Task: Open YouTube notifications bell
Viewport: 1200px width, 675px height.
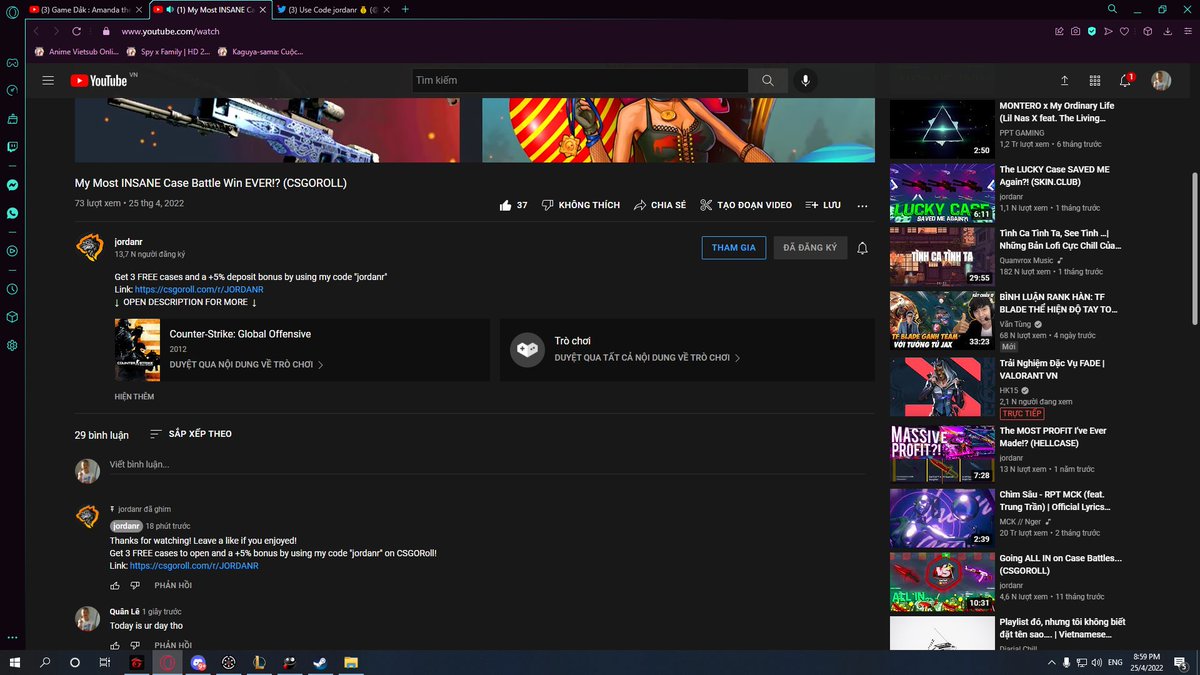Action: point(1126,80)
